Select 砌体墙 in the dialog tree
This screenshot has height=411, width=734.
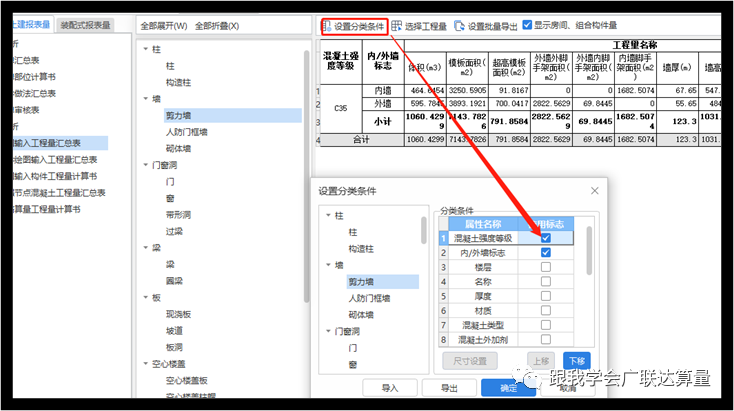click(x=361, y=315)
